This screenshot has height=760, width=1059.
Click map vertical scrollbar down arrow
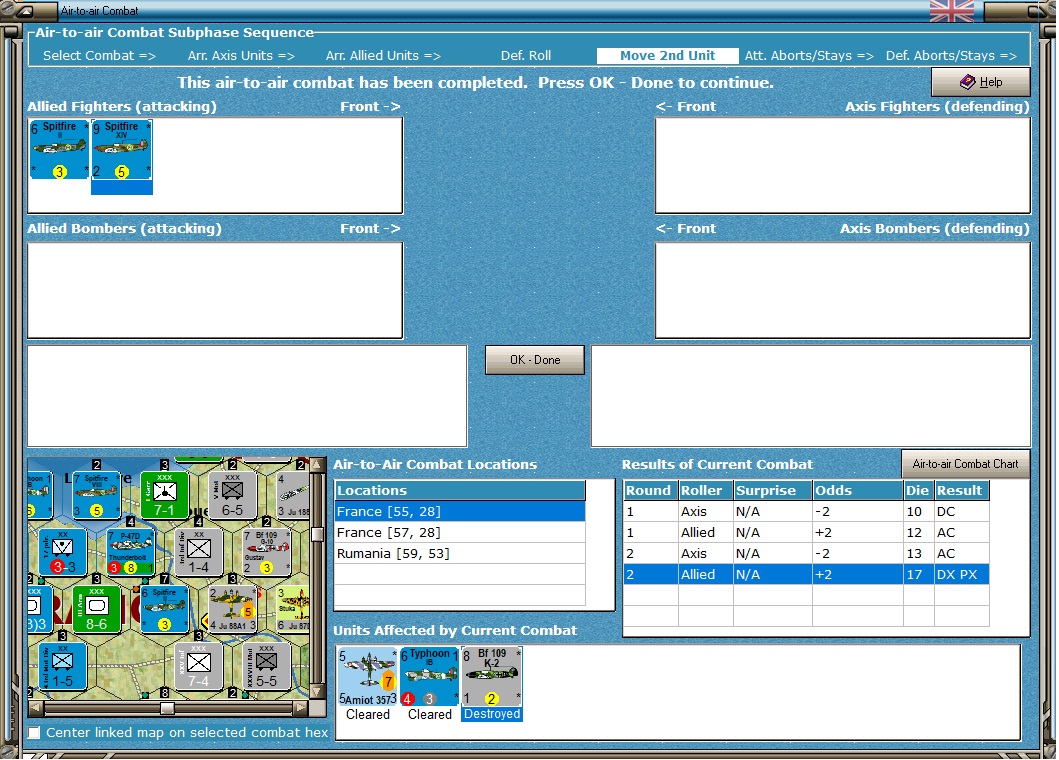pos(317,692)
